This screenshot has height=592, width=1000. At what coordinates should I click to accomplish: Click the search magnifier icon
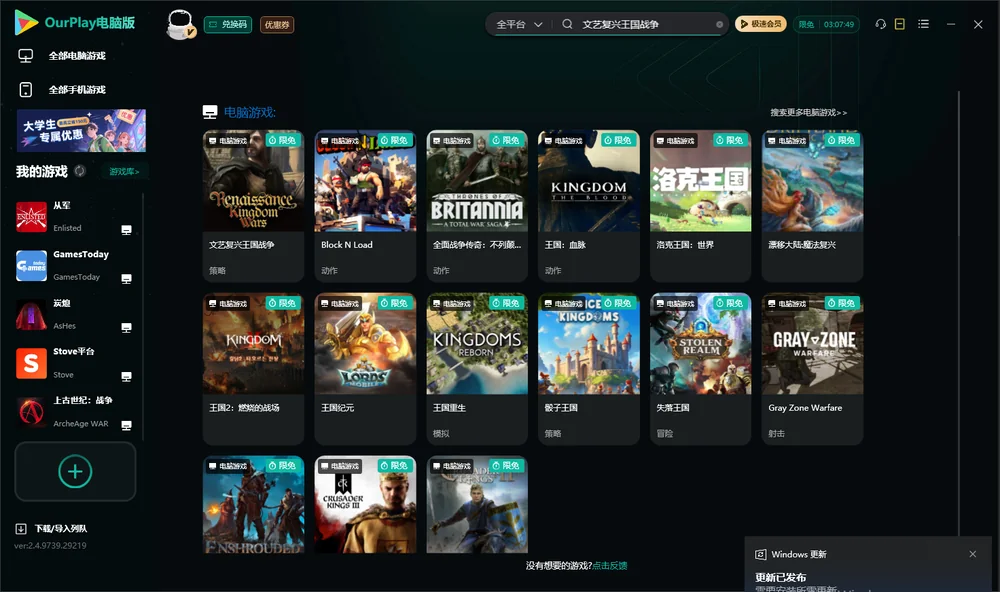click(567, 24)
